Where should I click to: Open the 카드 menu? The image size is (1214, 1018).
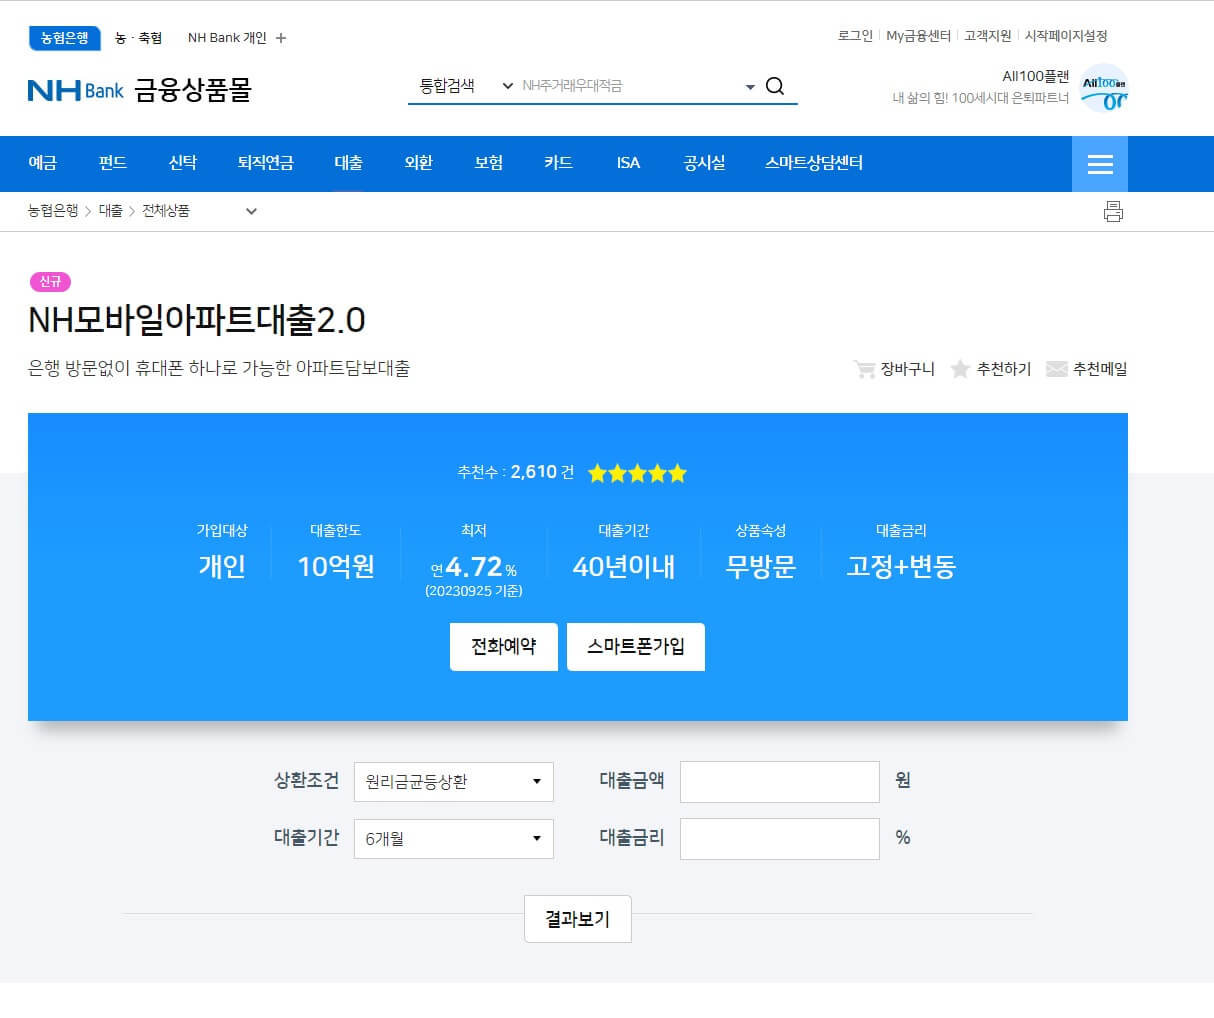pos(559,163)
